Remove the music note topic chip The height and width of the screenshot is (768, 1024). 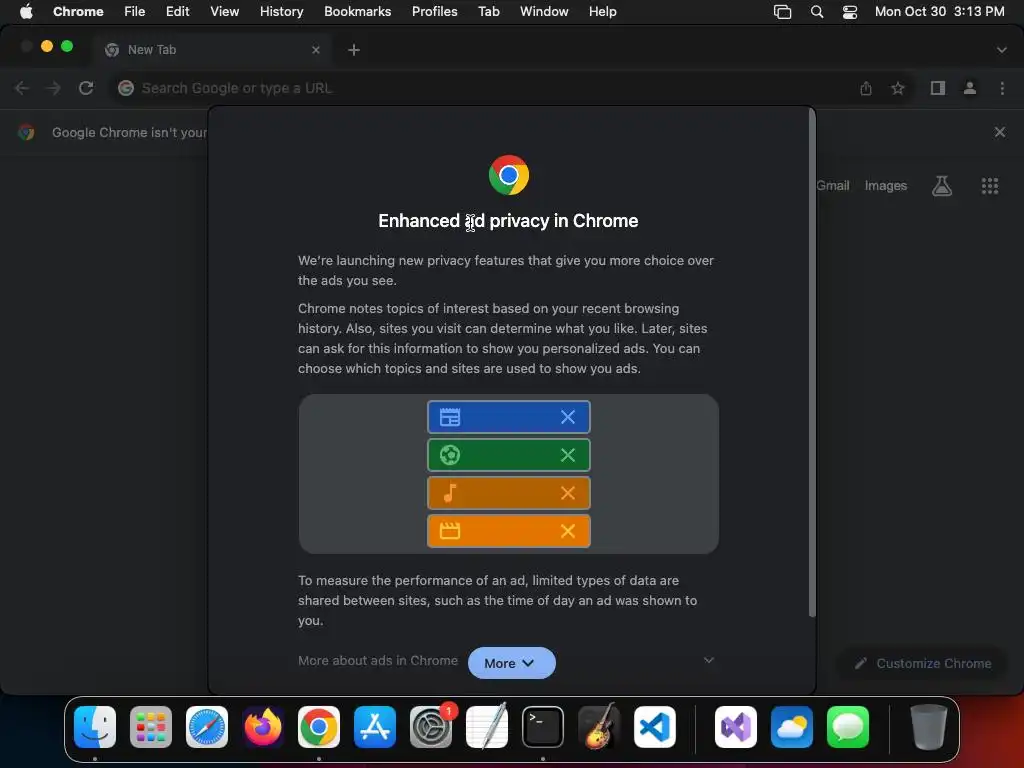click(568, 493)
